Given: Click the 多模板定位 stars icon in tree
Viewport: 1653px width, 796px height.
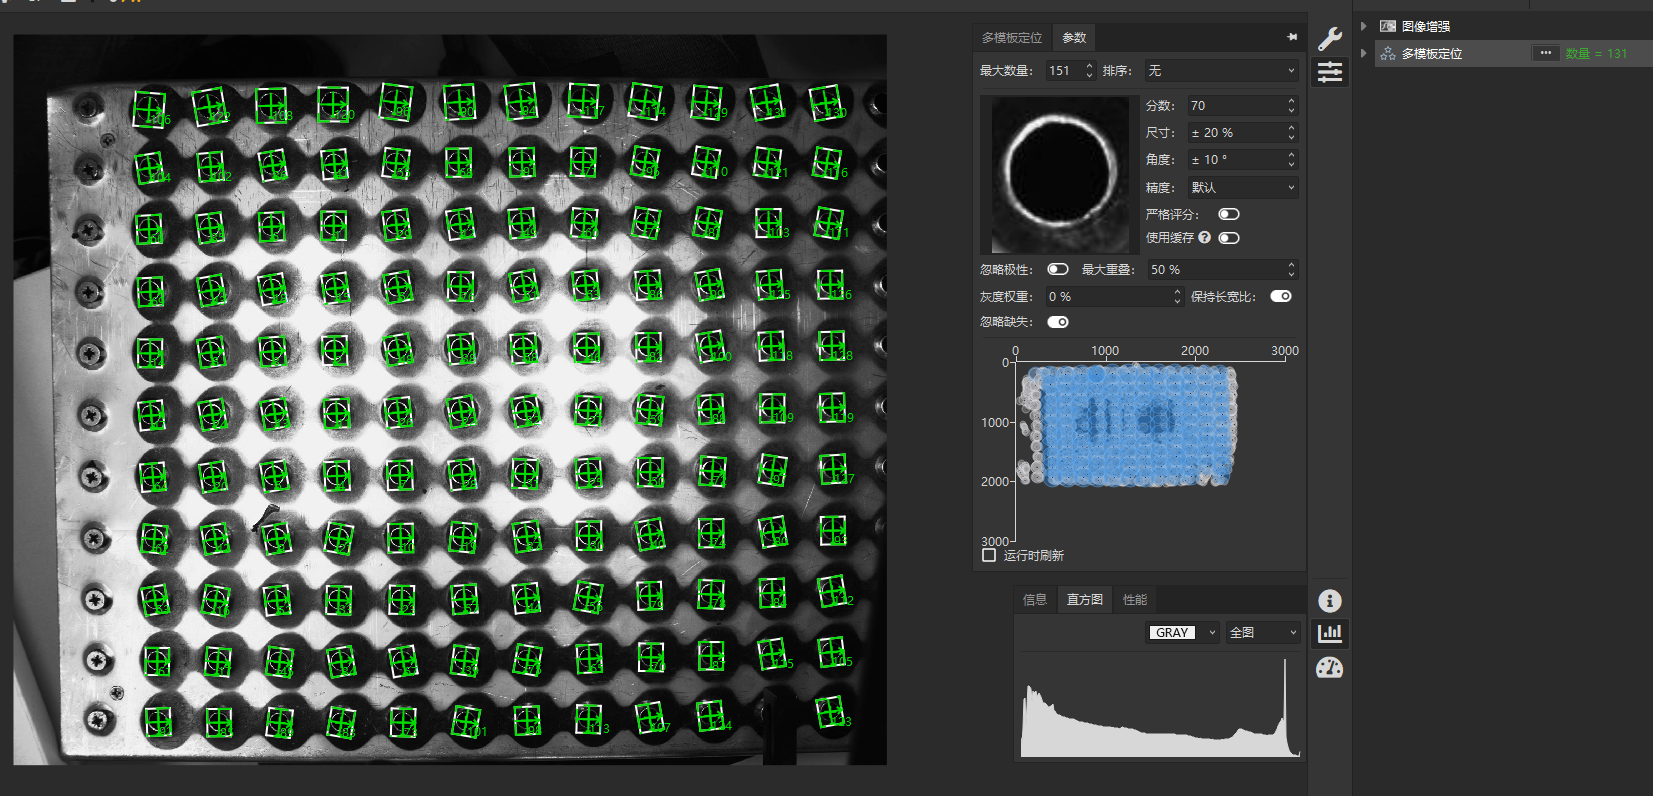Looking at the screenshot, I should click(1388, 54).
